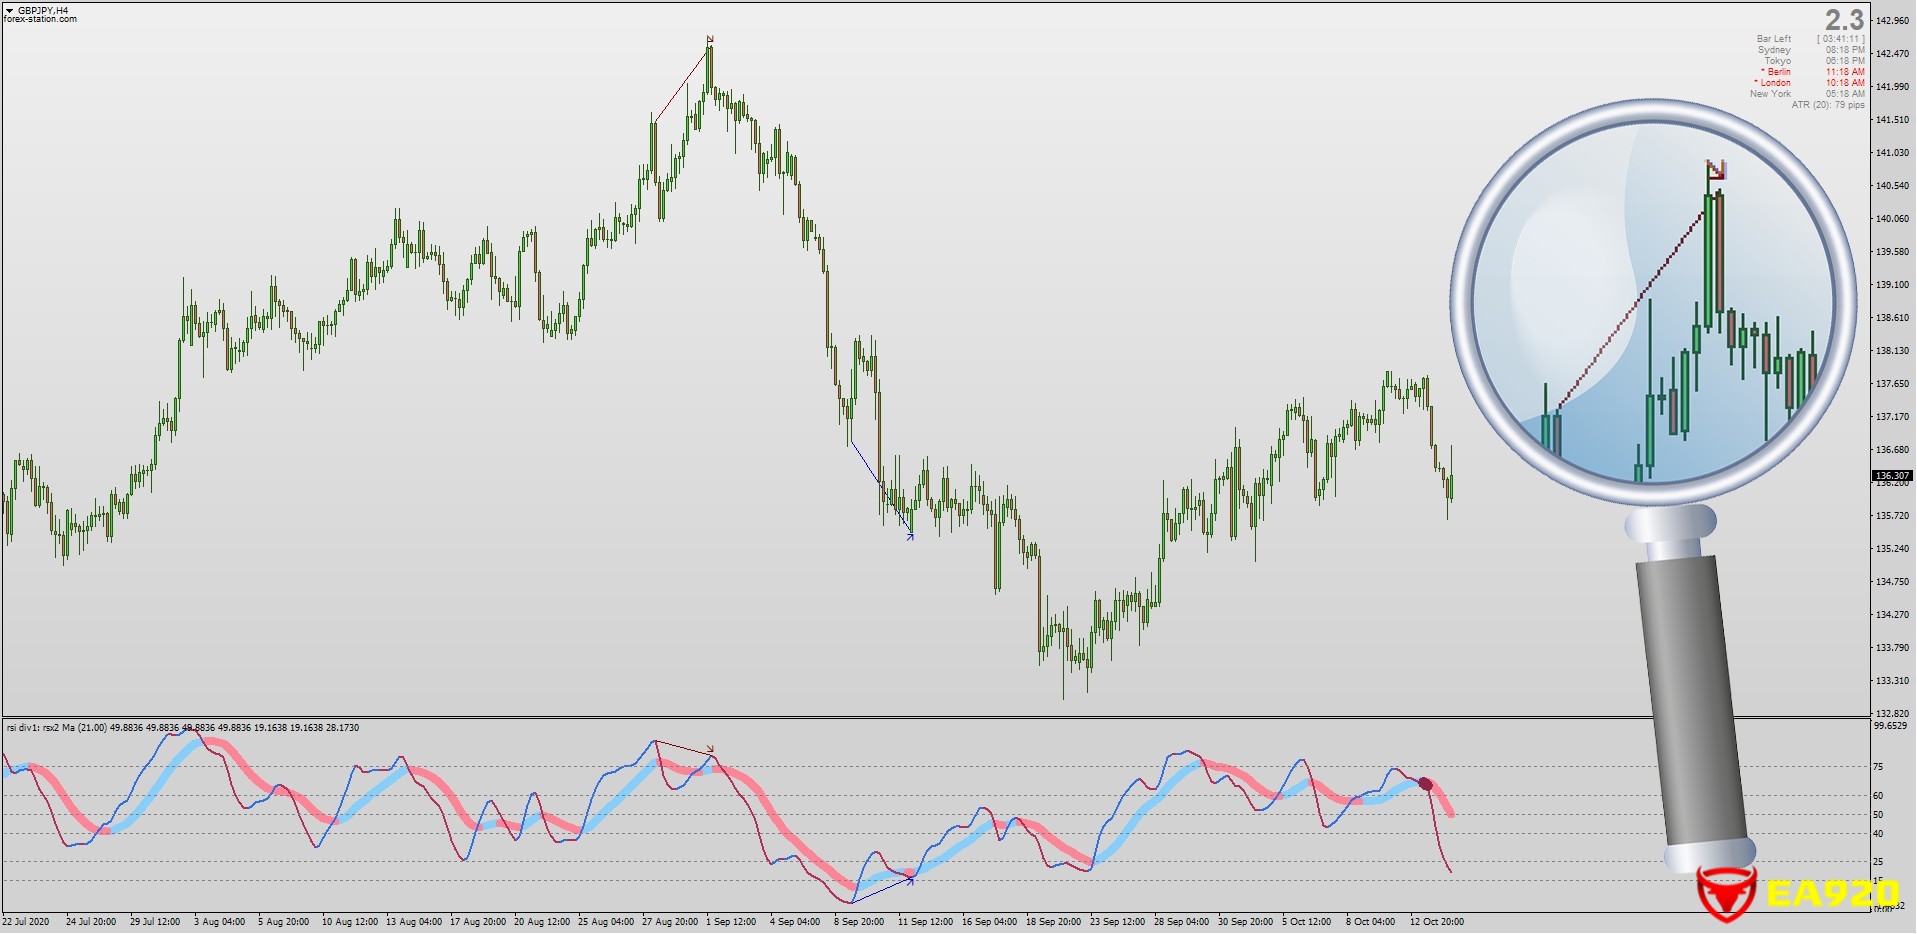This screenshot has width=1917, height=934.
Task: Click the 1 Sep 12:00 time axis label
Action: [x=730, y=922]
